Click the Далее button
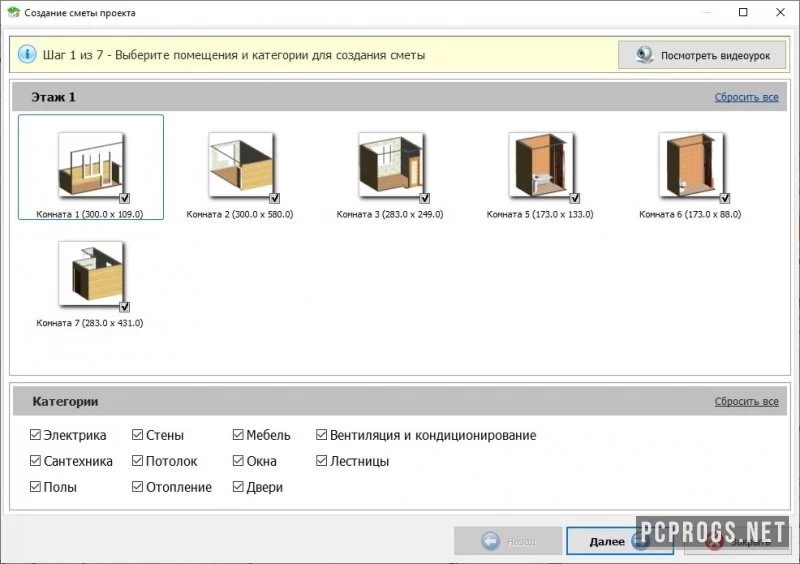The image size is (800, 564). pos(619,541)
